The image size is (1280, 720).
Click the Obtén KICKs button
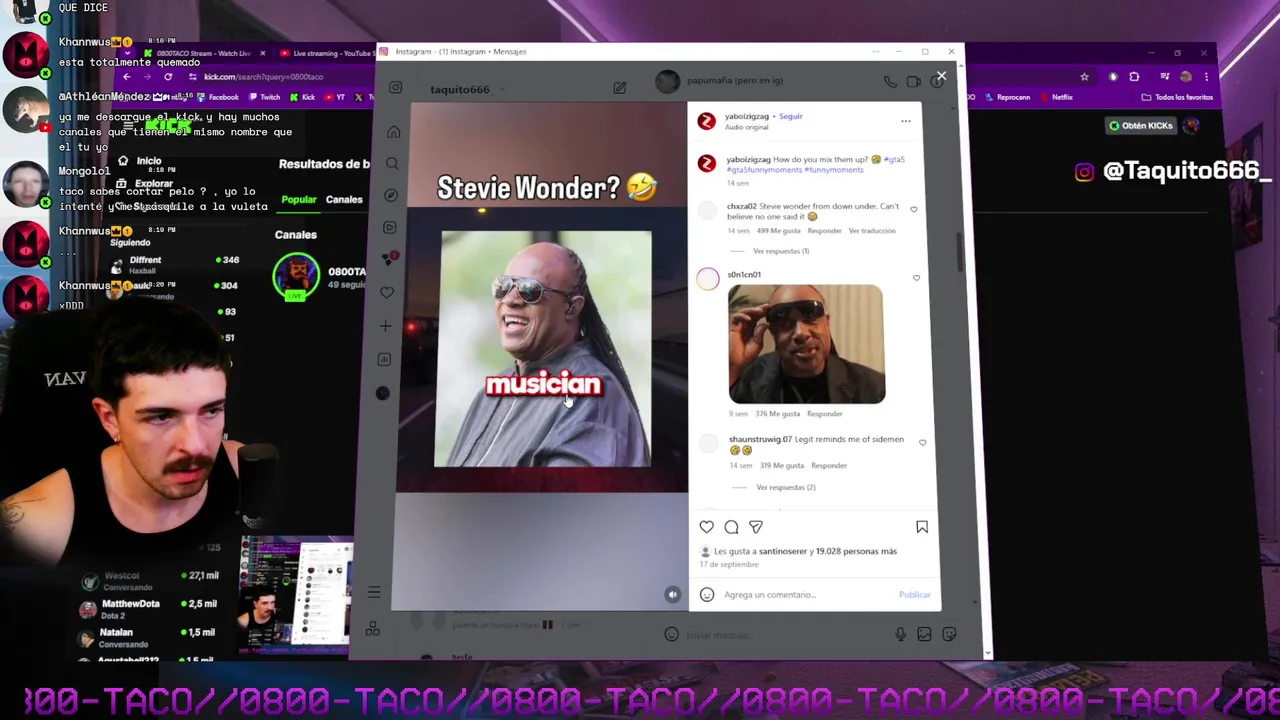[x=1140, y=125]
